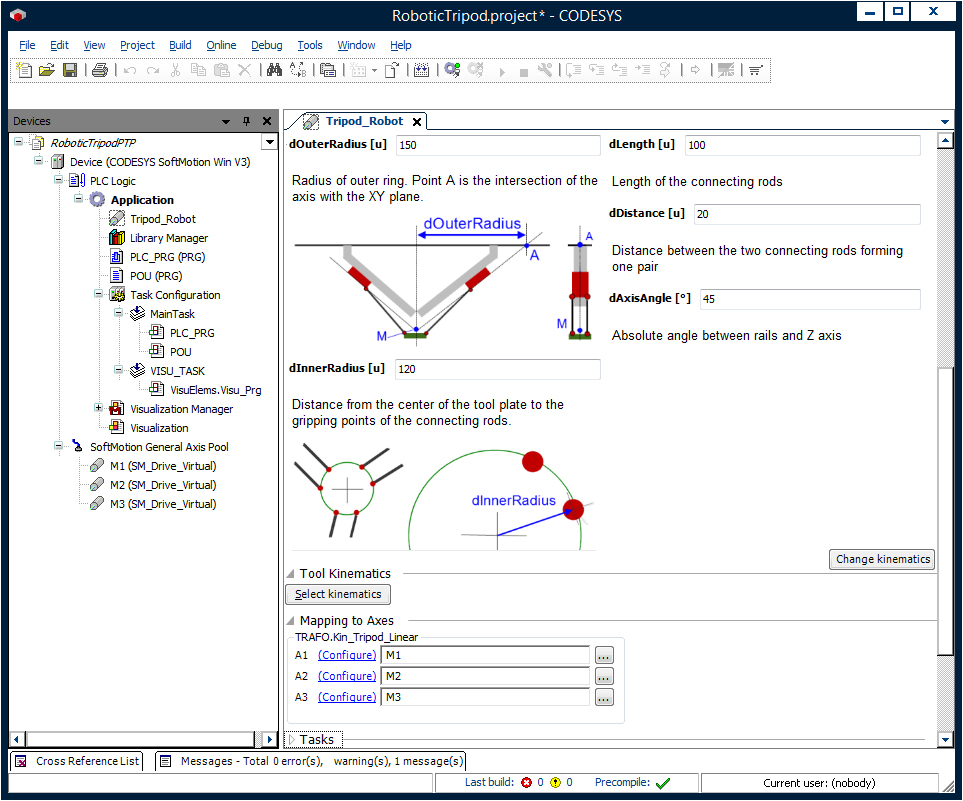Expand the Visualization Manager tree node
This screenshot has width=963, height=801.
pyautogui.click(x=99, y=408)
